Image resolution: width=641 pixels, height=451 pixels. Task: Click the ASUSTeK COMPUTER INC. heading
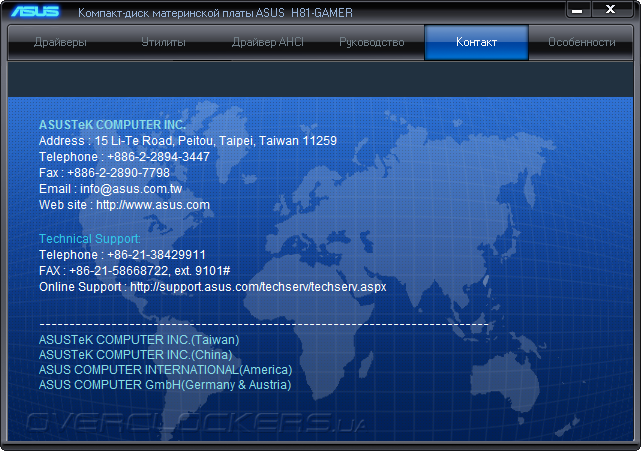click(112, 125)
